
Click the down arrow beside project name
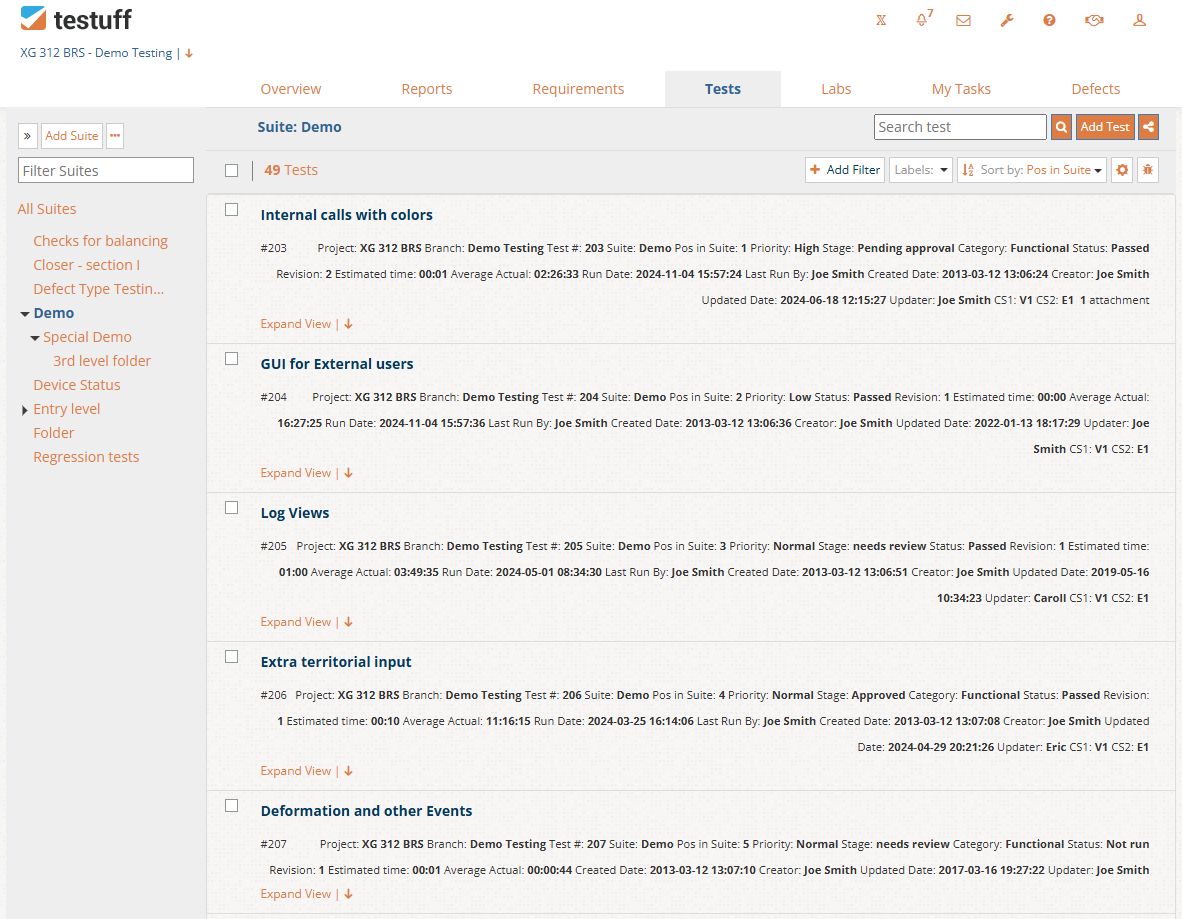pyautogui.click(x=189, y=54)
